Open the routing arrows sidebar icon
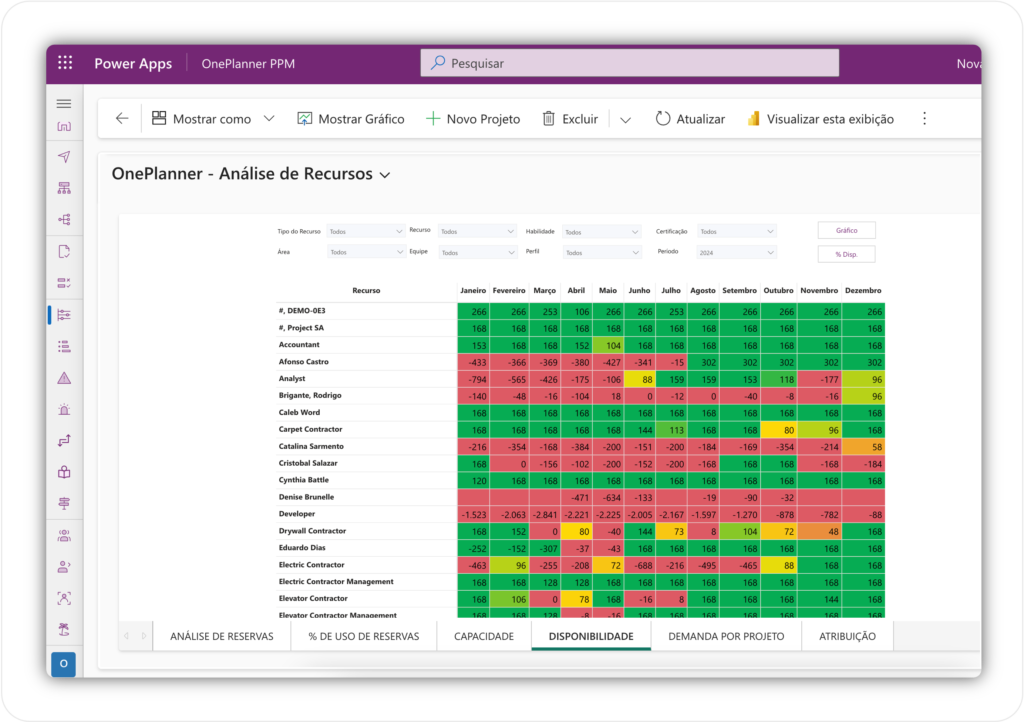 coord(64,441)
